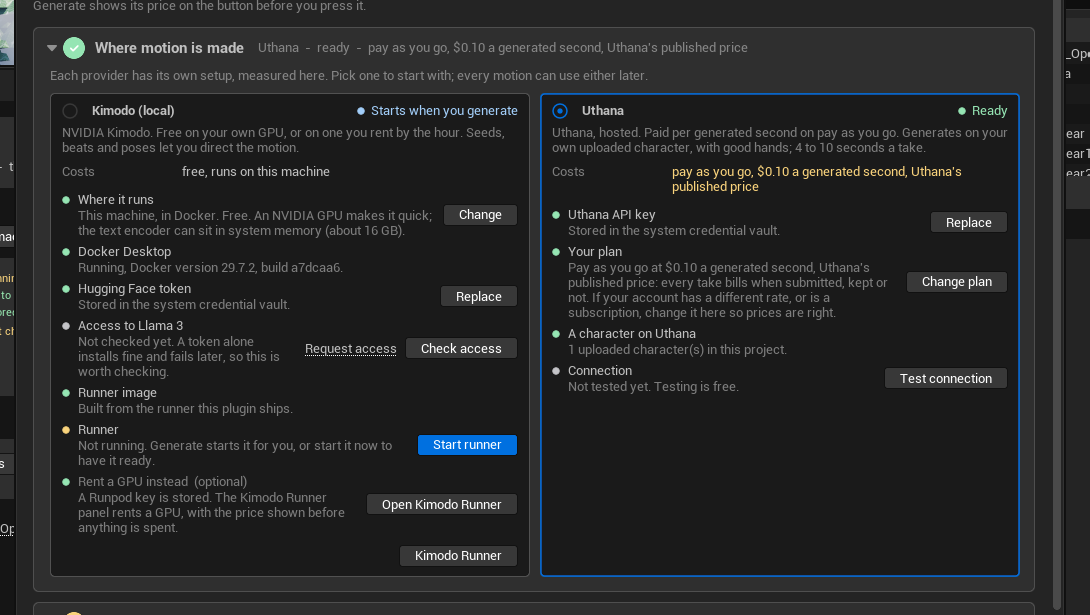Click the Rent a GPU instead status dot
The image size is (1090, 615).
point(66,482)
